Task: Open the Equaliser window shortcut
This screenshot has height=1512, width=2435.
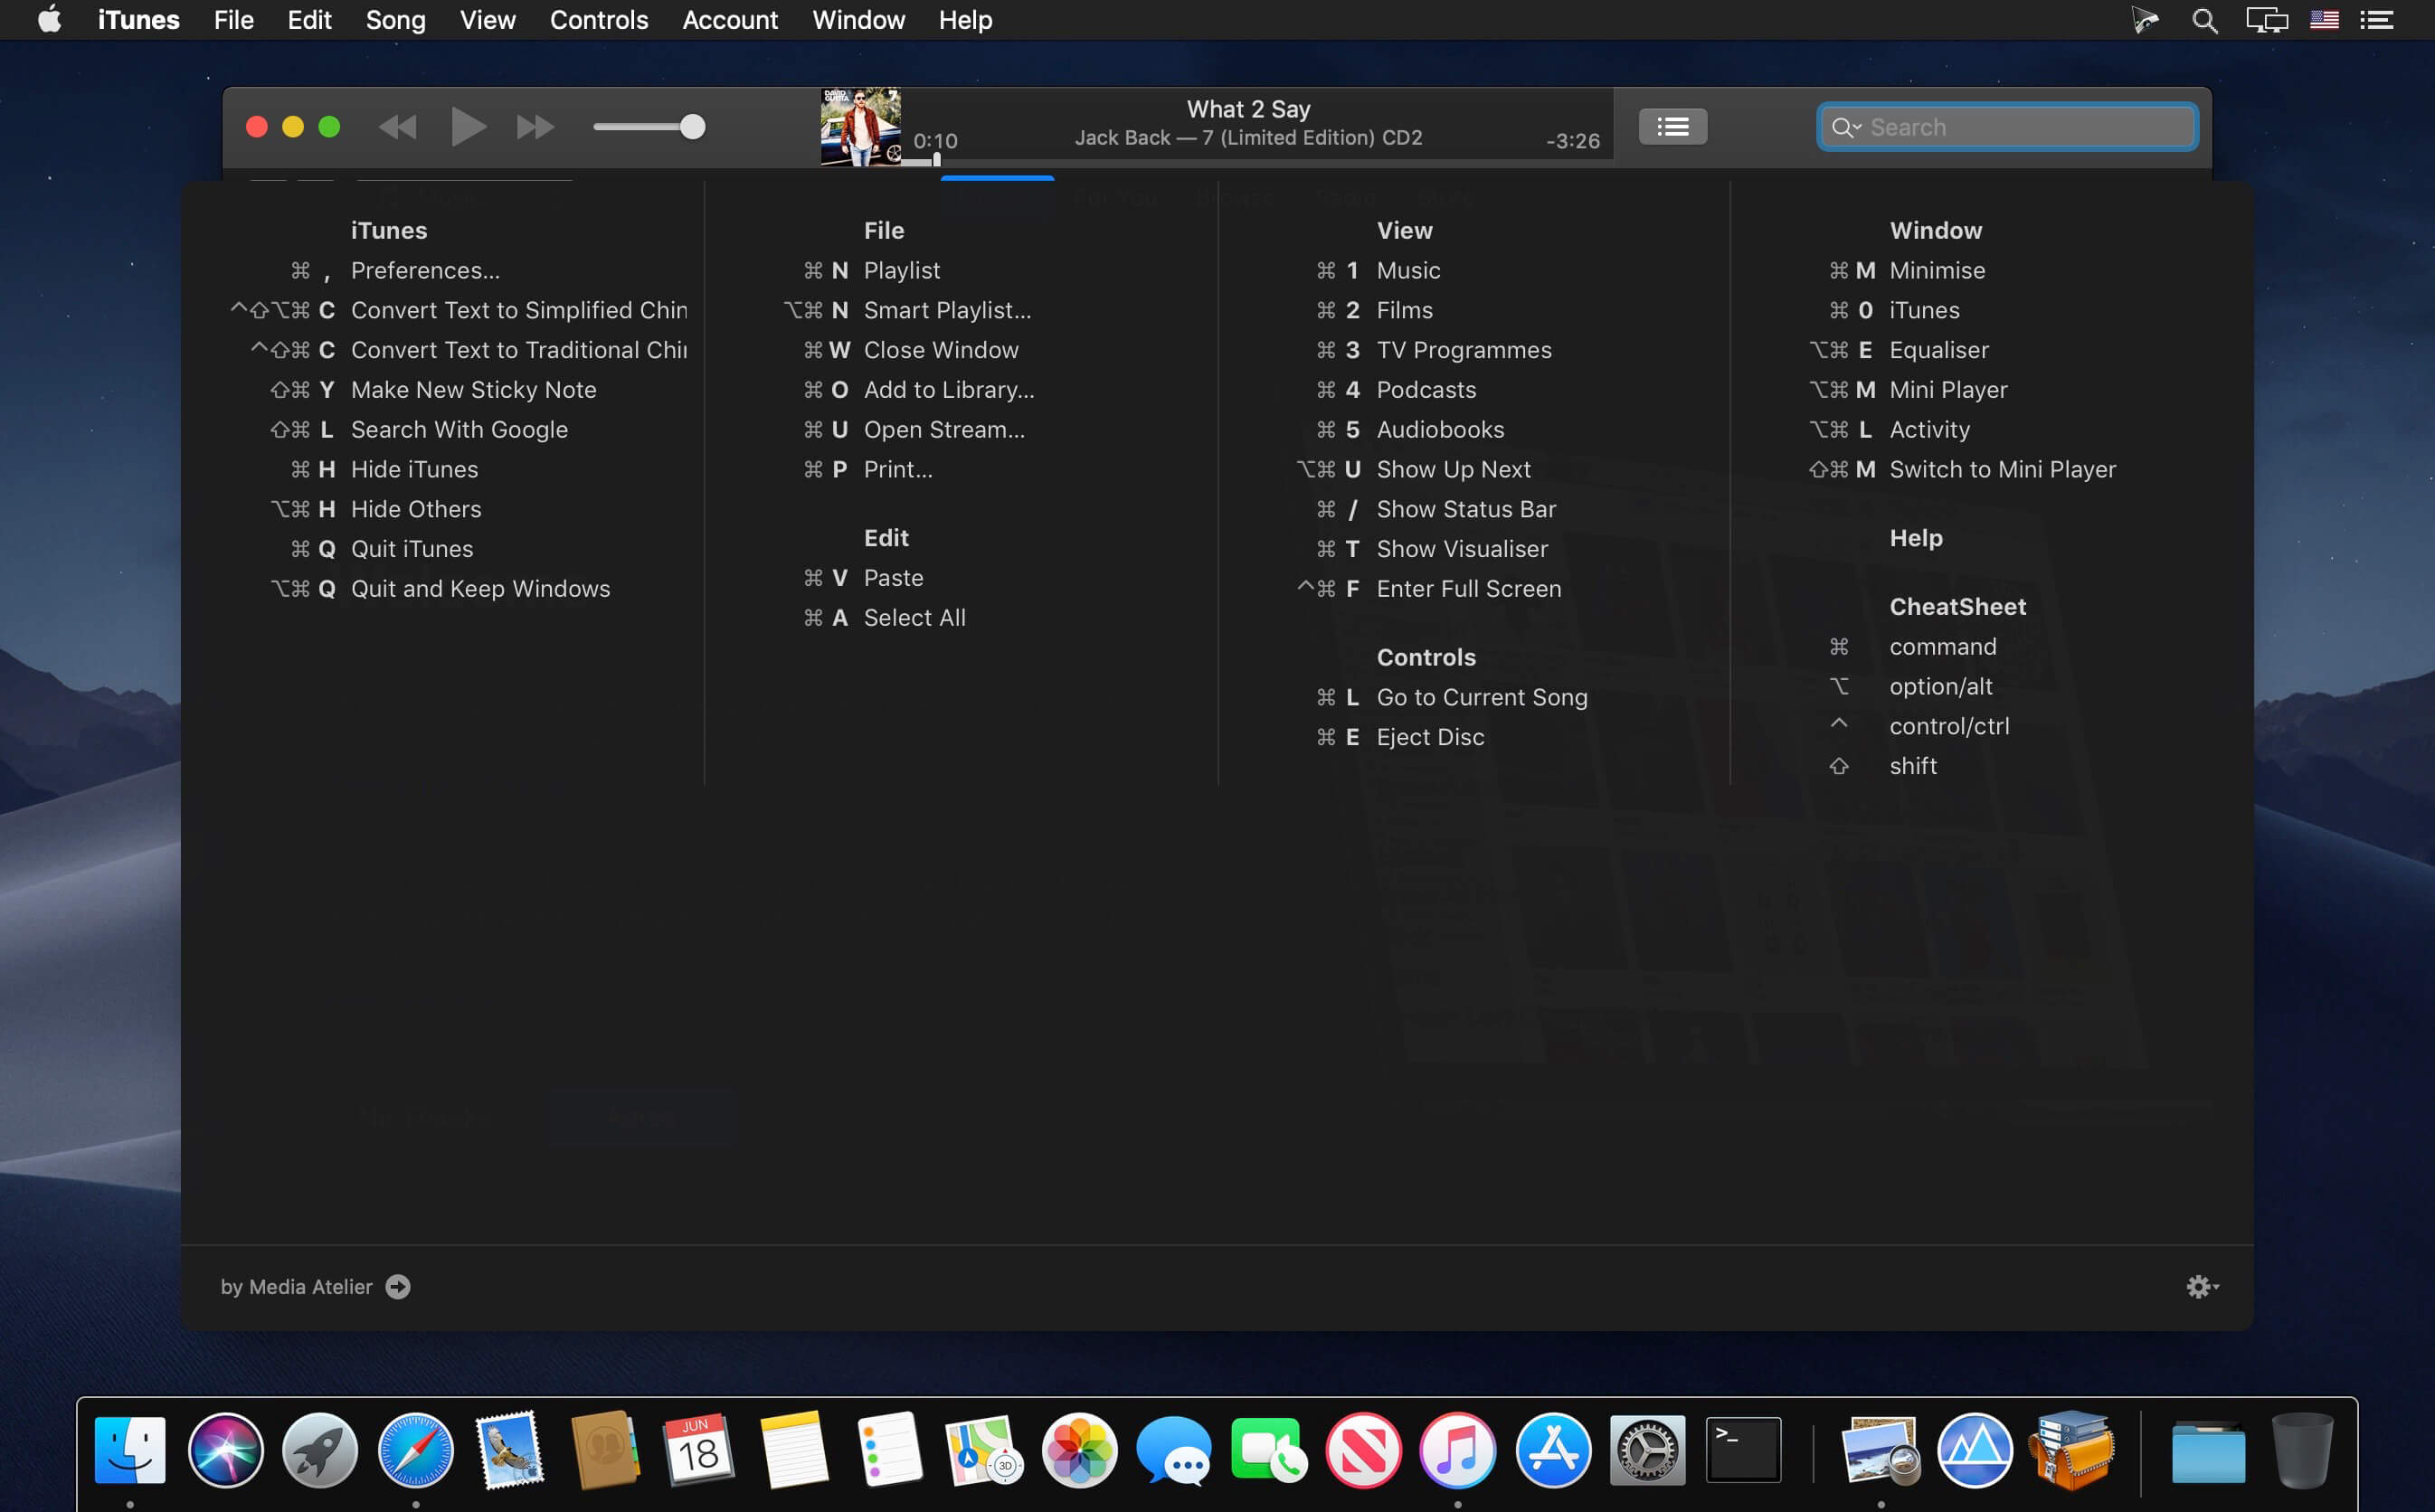Action: coord(1938,348)
